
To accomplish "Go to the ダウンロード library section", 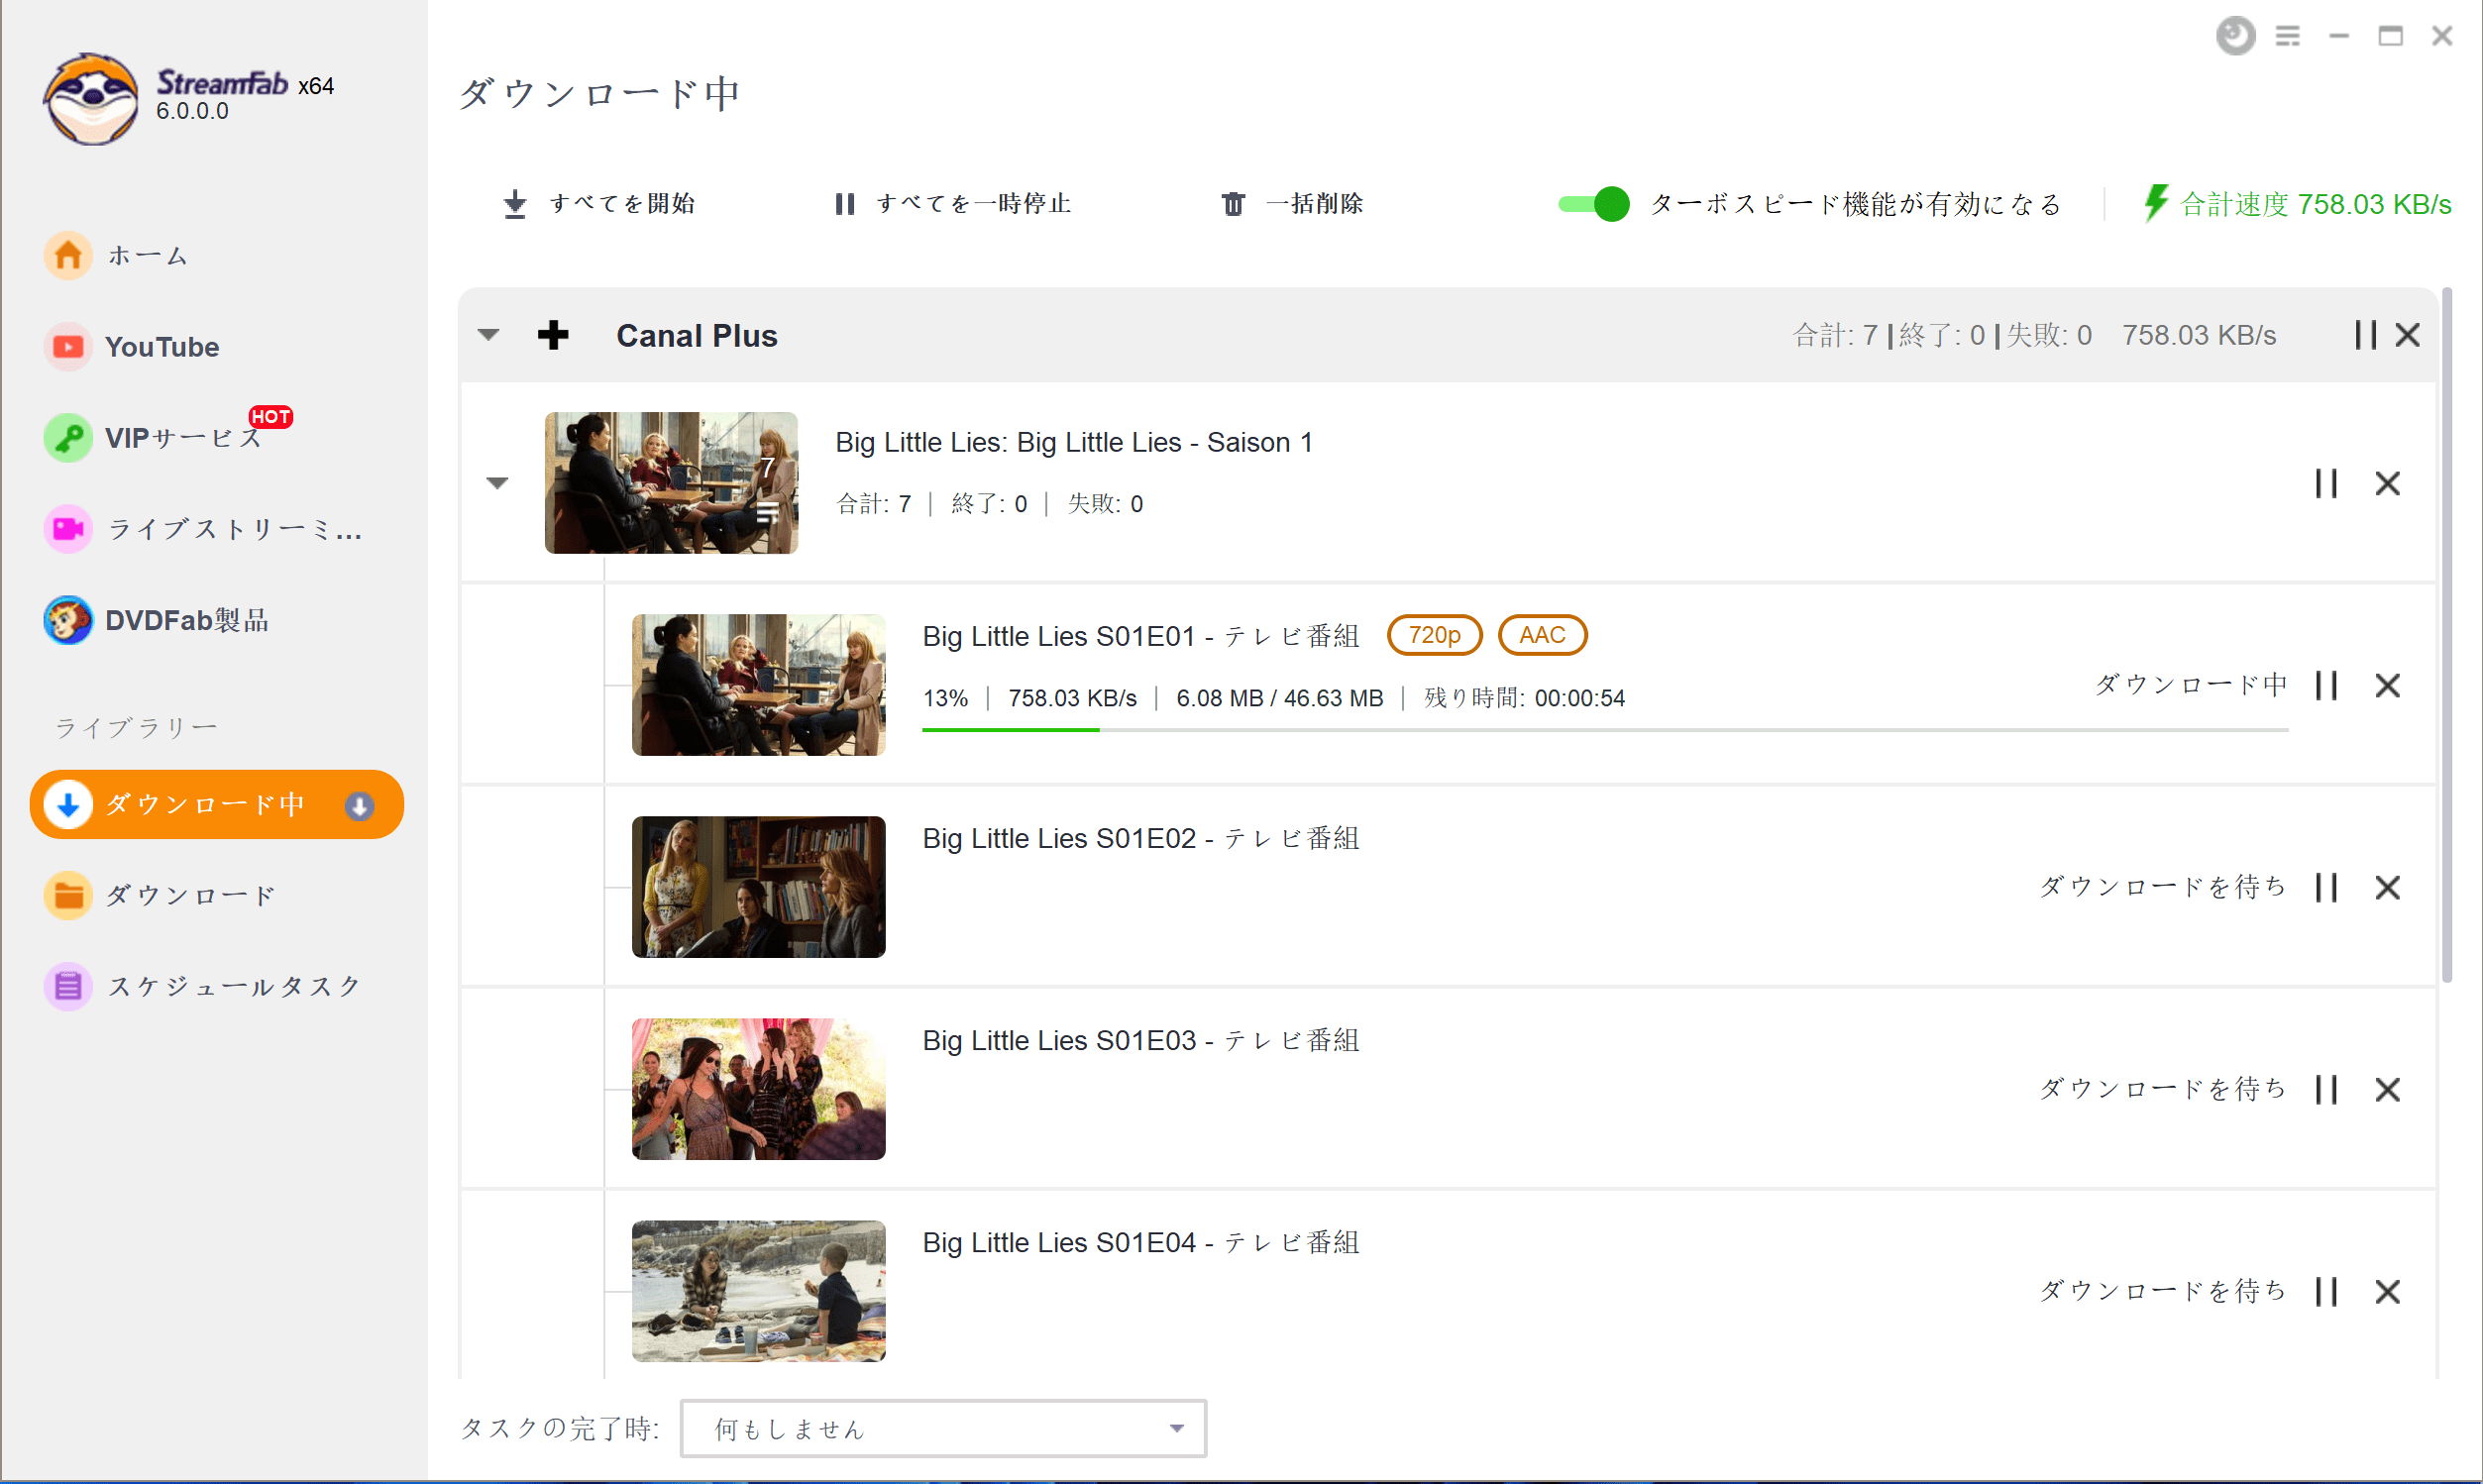I will [190, 895].
